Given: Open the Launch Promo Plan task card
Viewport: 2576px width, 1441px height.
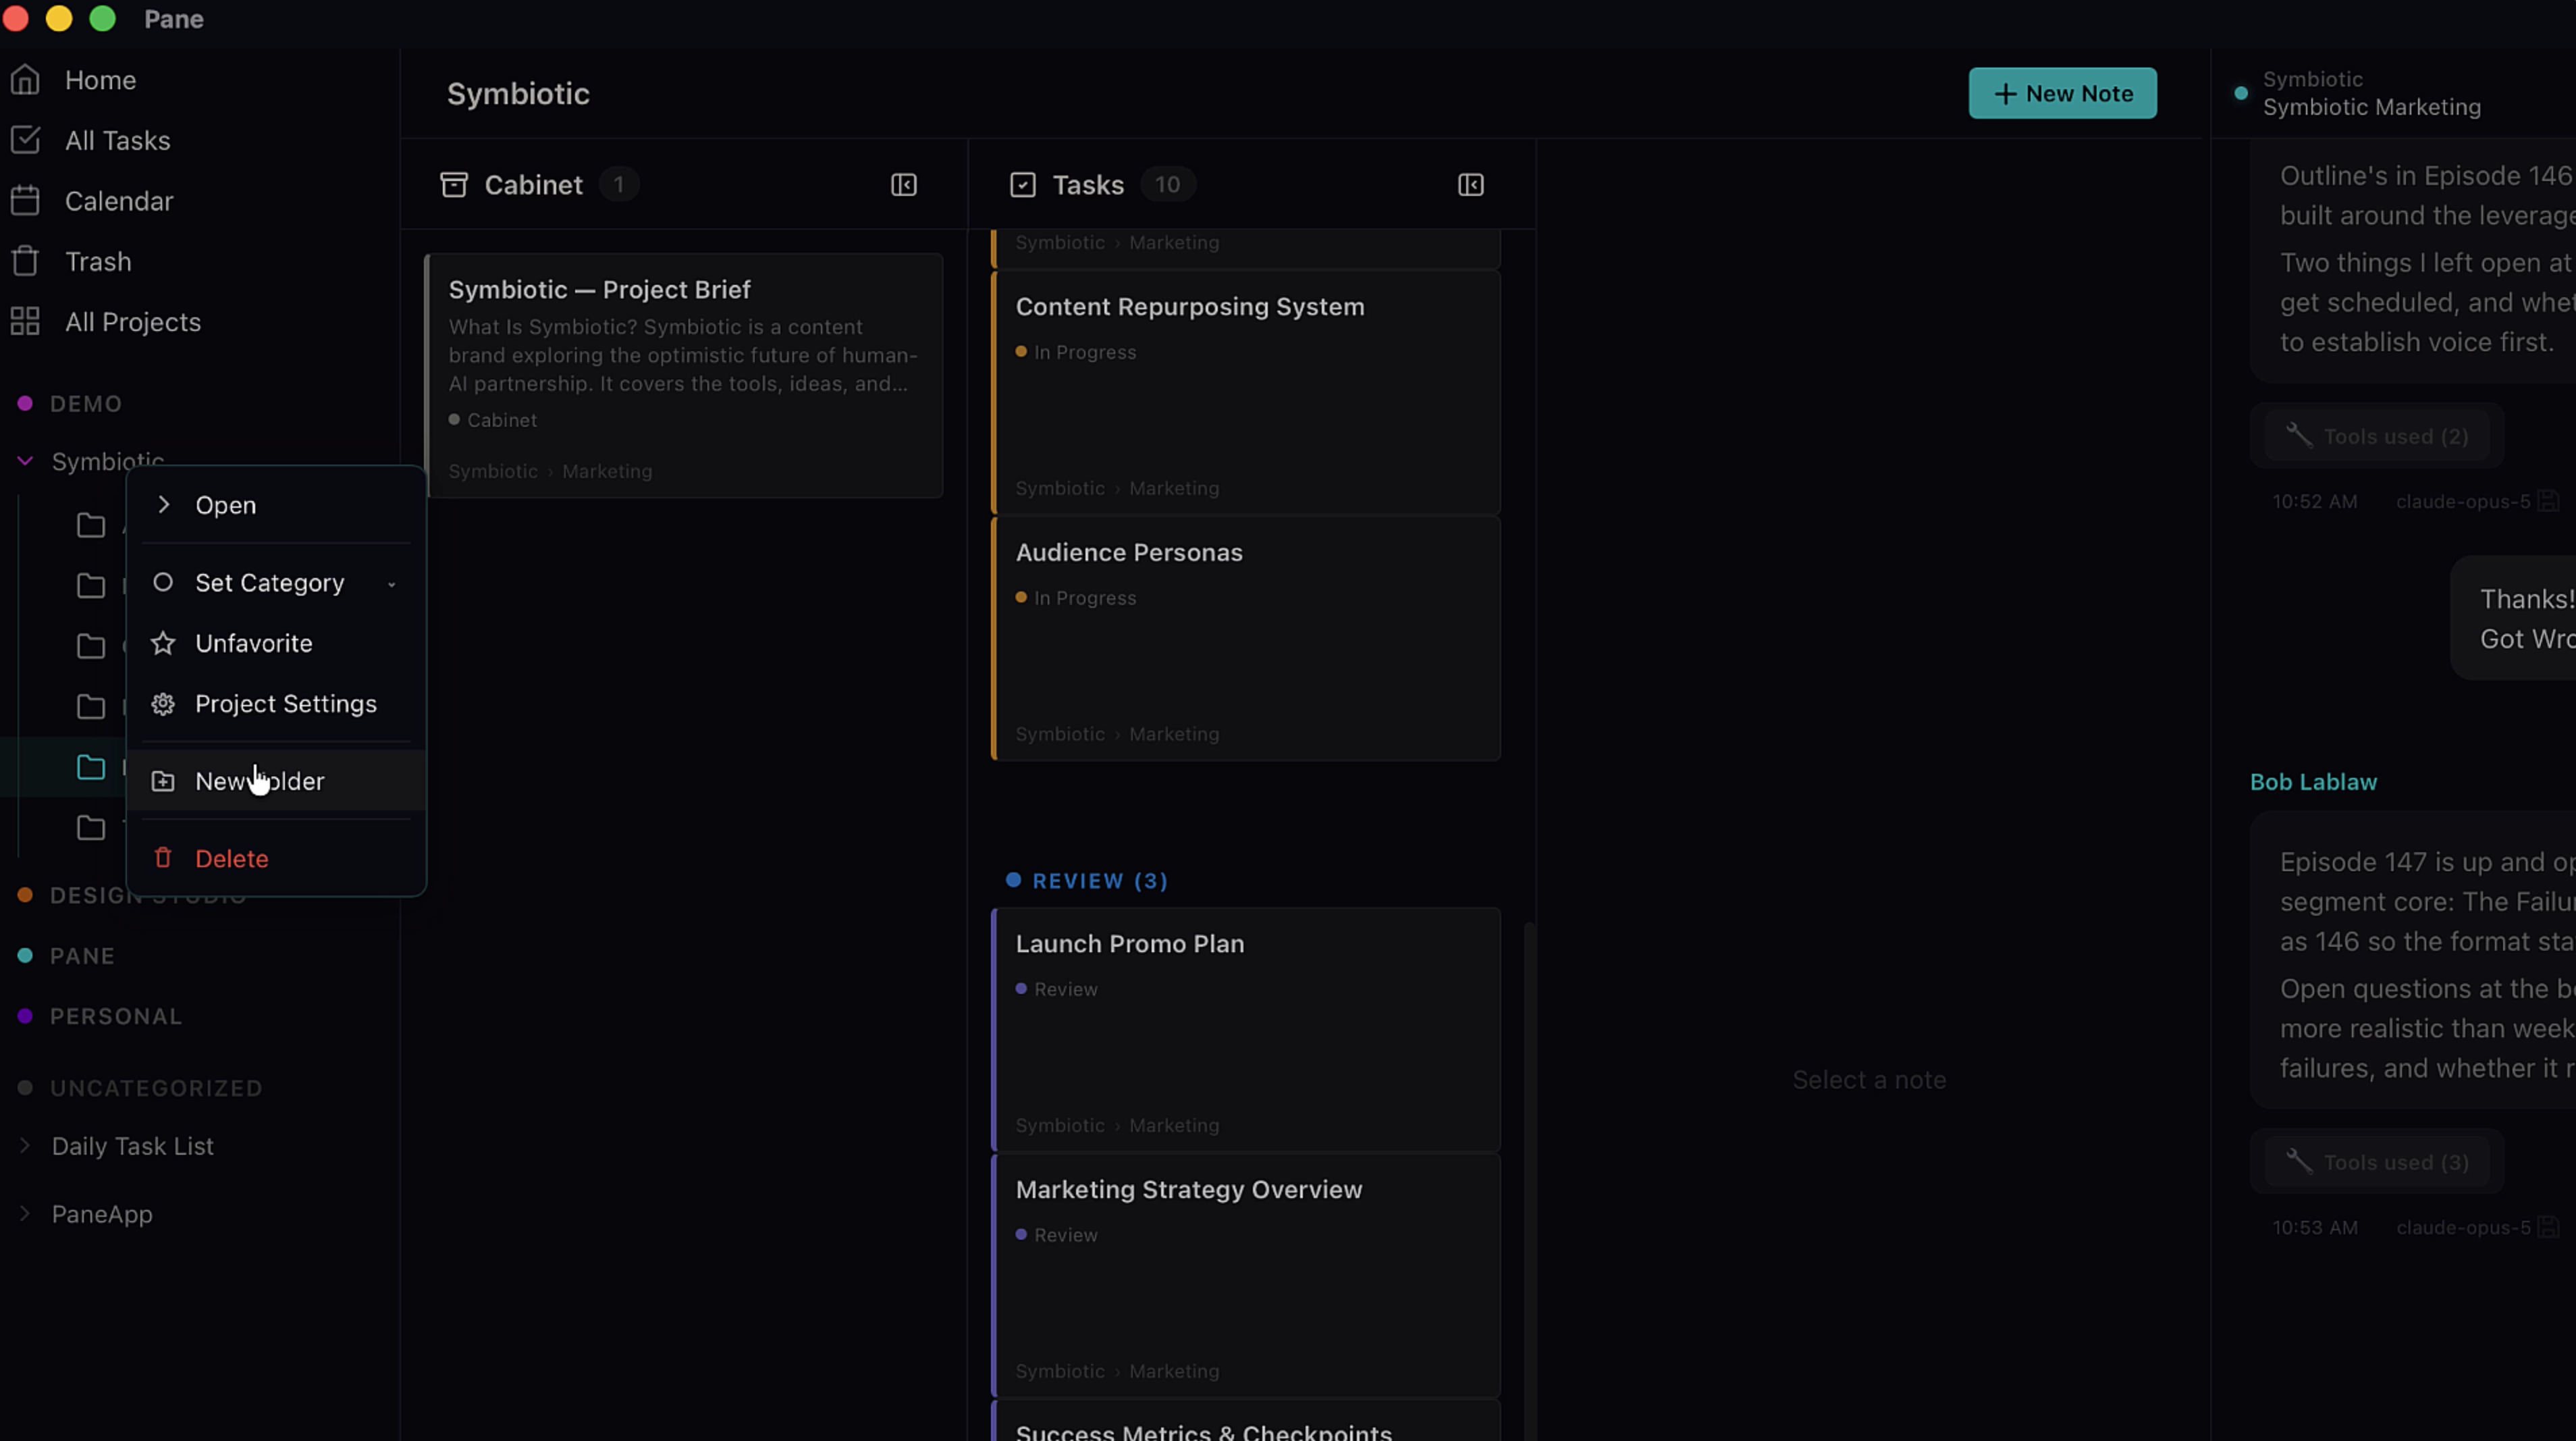Looking at the screenshot, I should pyautogui.click(x=1246, y=1030).
